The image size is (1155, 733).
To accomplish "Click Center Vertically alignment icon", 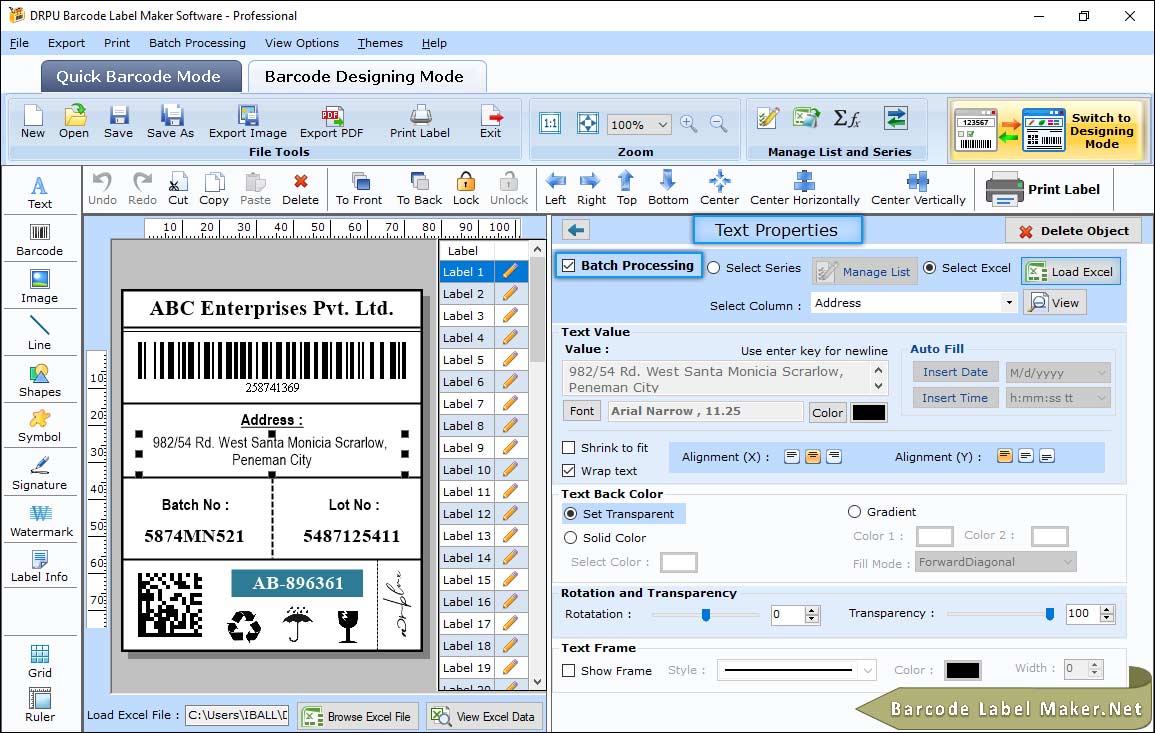I will click(x=918, y=189).
